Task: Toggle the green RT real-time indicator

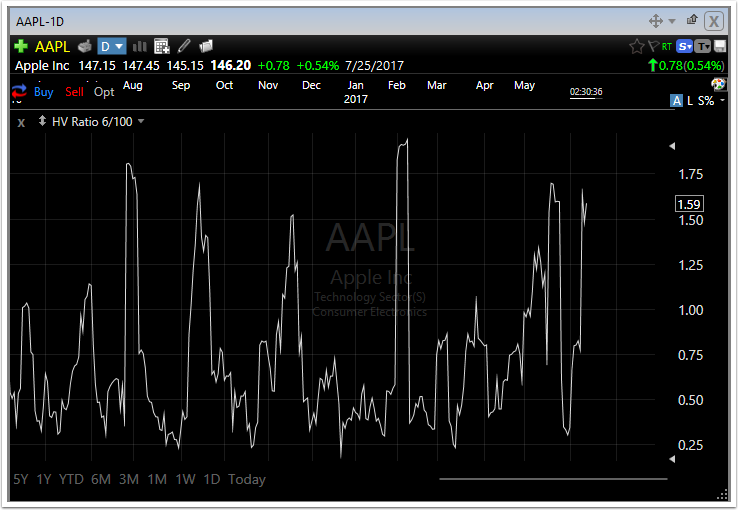Action: point(666,46)
